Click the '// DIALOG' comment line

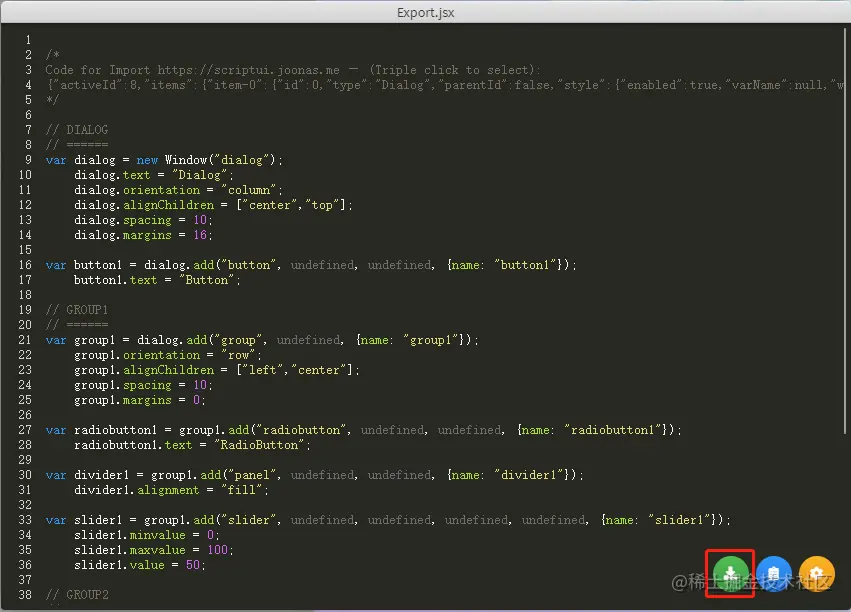[x=77, y=130]
